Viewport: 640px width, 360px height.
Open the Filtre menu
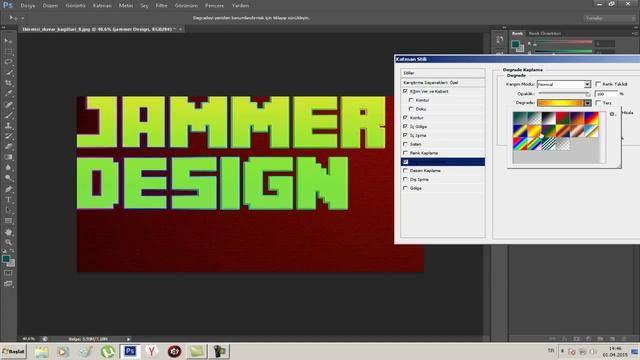pos(162,6)
